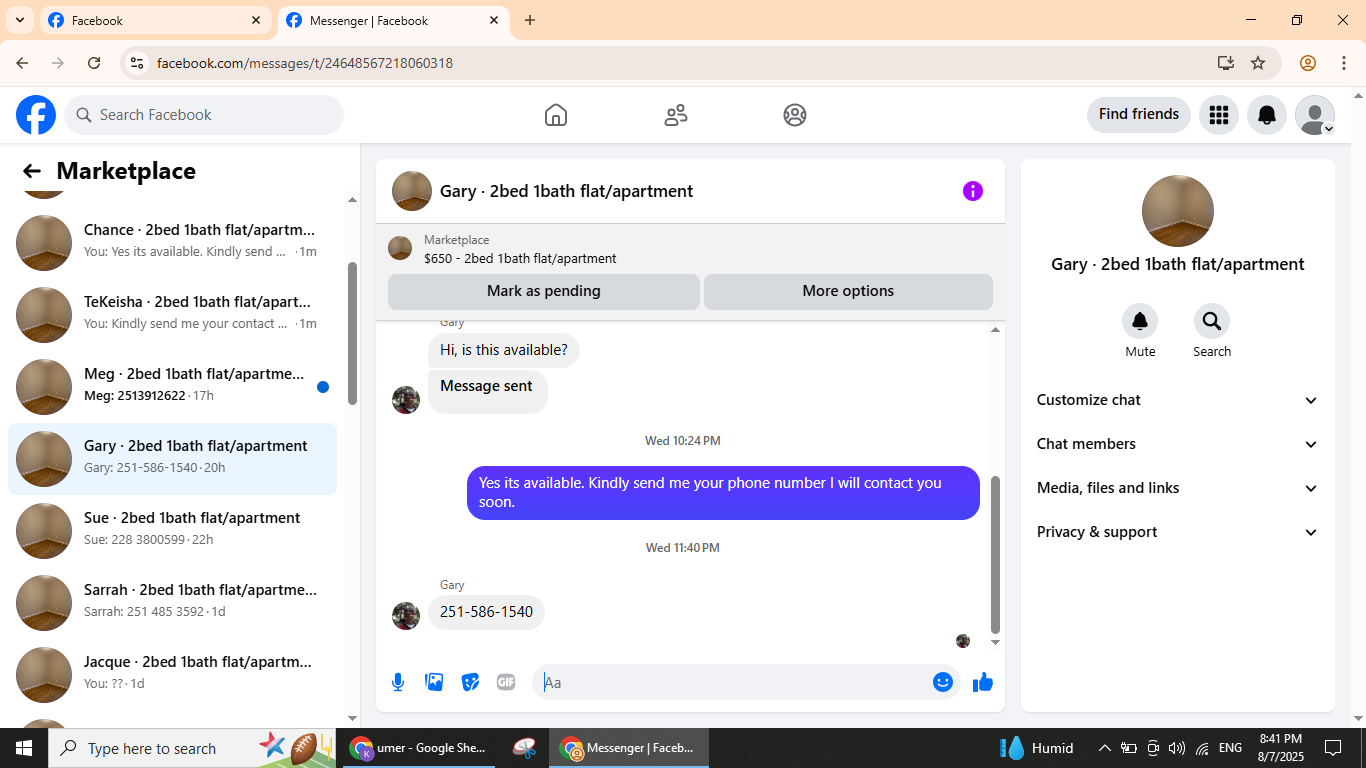Click Mark as pending button
Image resolution: width=1366 pixels, height=768 pixels.
click(544, 291)
